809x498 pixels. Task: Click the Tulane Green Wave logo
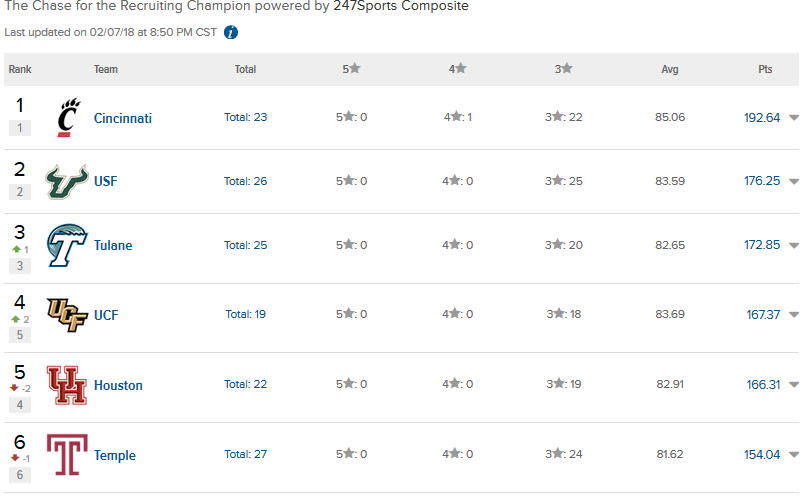(x=67, y=245)
